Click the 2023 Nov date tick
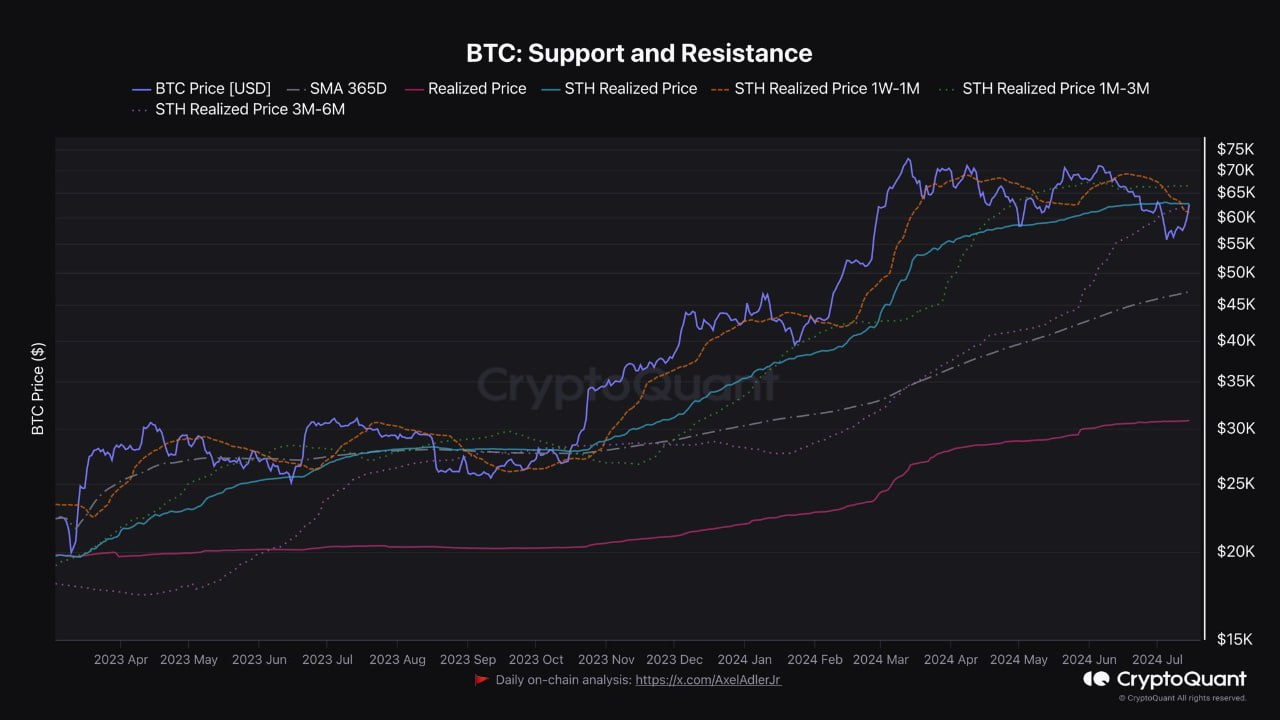 click(x=606, y=660)
